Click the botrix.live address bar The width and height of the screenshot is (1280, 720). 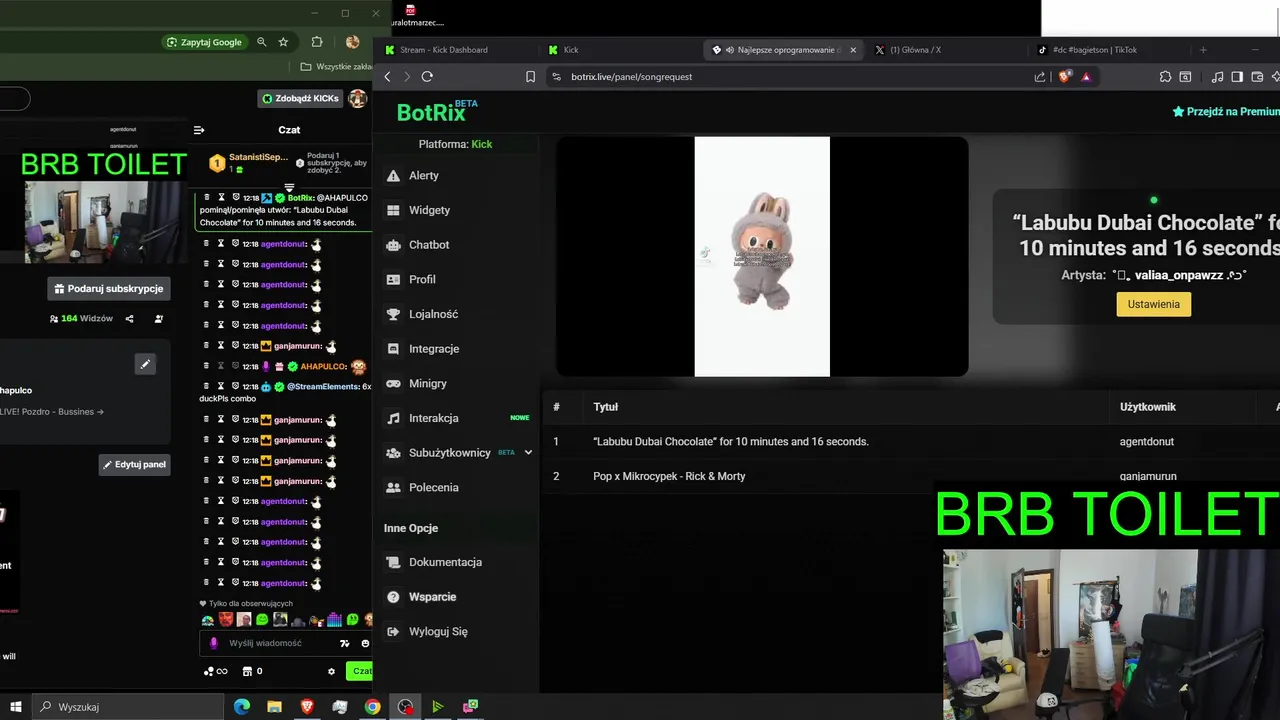[790, 77]
